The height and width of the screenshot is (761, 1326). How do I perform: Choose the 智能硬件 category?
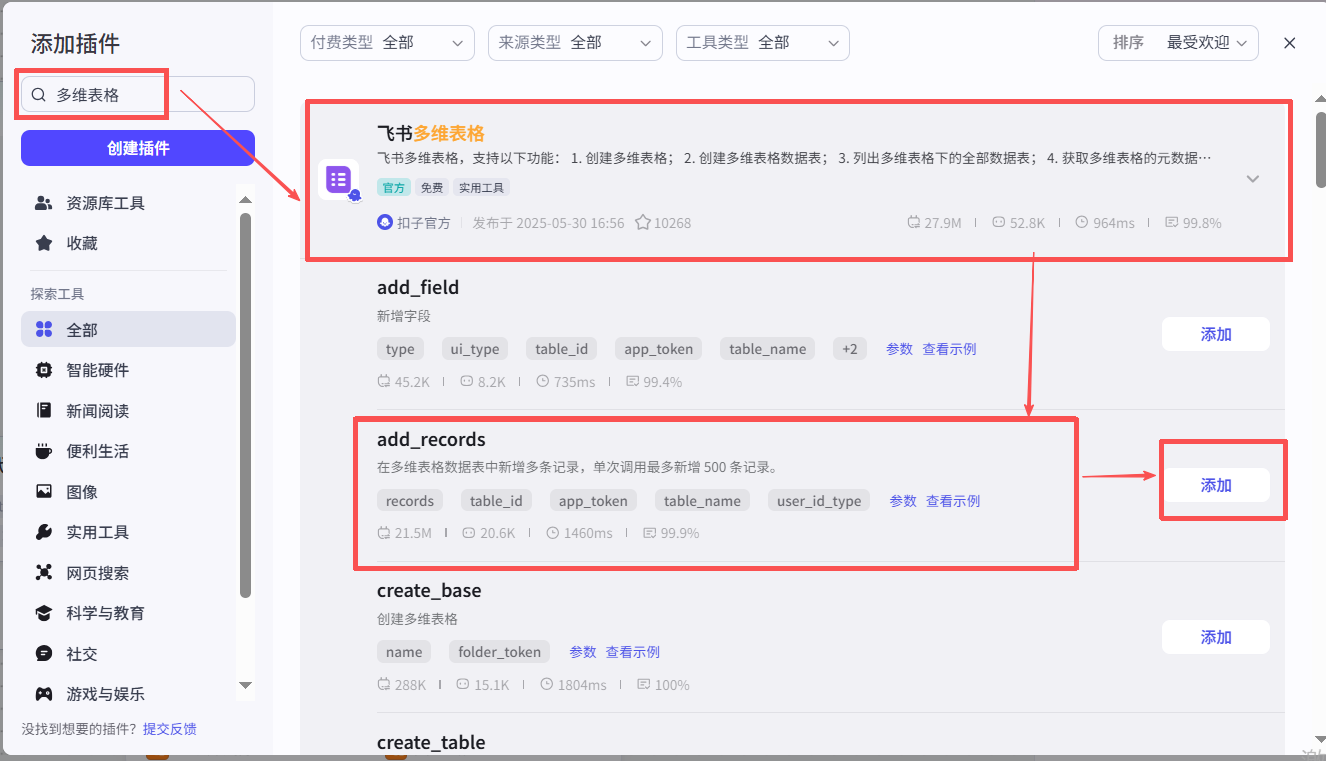tap(97, 370)
